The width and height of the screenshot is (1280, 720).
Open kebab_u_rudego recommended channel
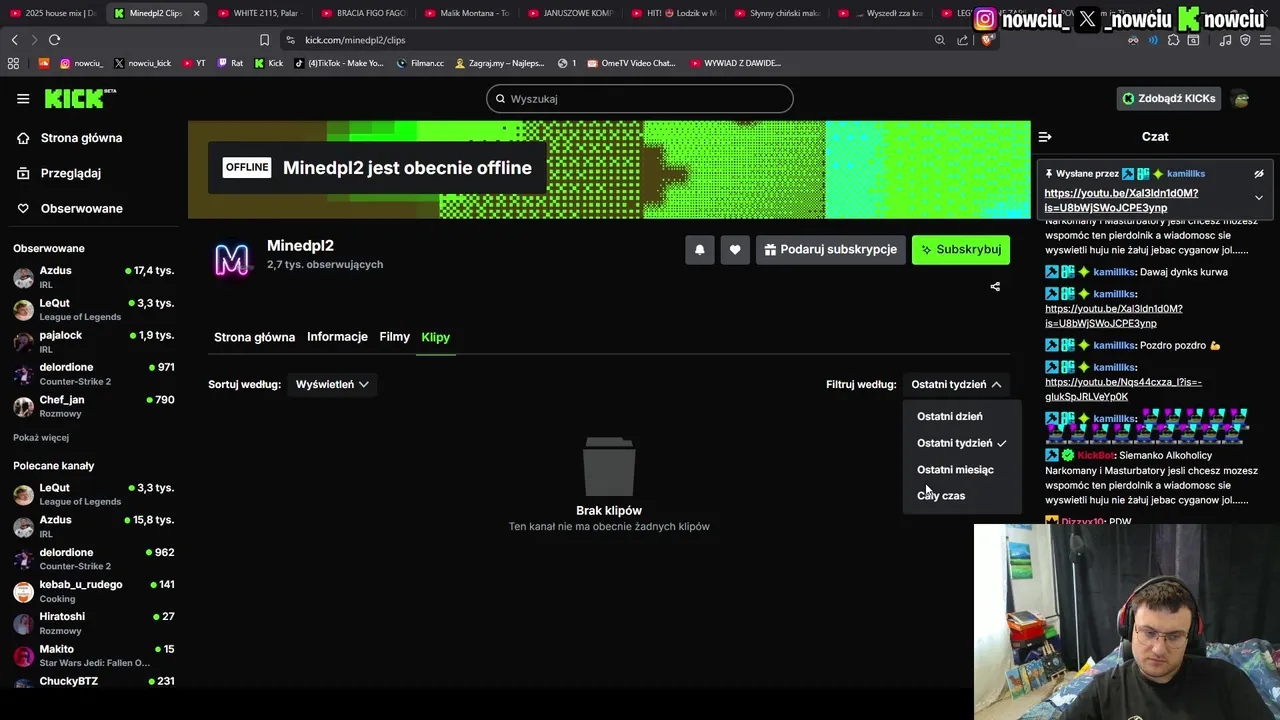tap(94, 591)
